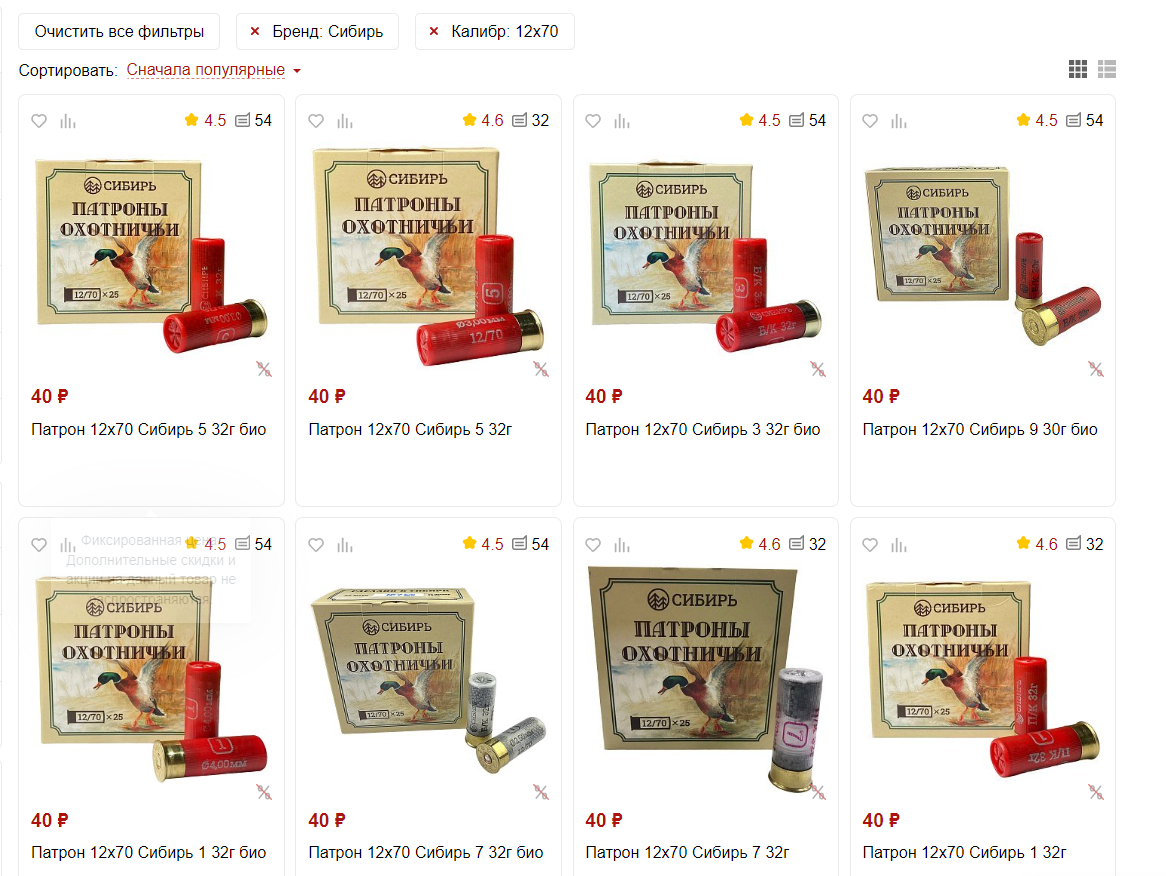Click the discount icon on Сибирь 9 30г био

point(1095,369)
